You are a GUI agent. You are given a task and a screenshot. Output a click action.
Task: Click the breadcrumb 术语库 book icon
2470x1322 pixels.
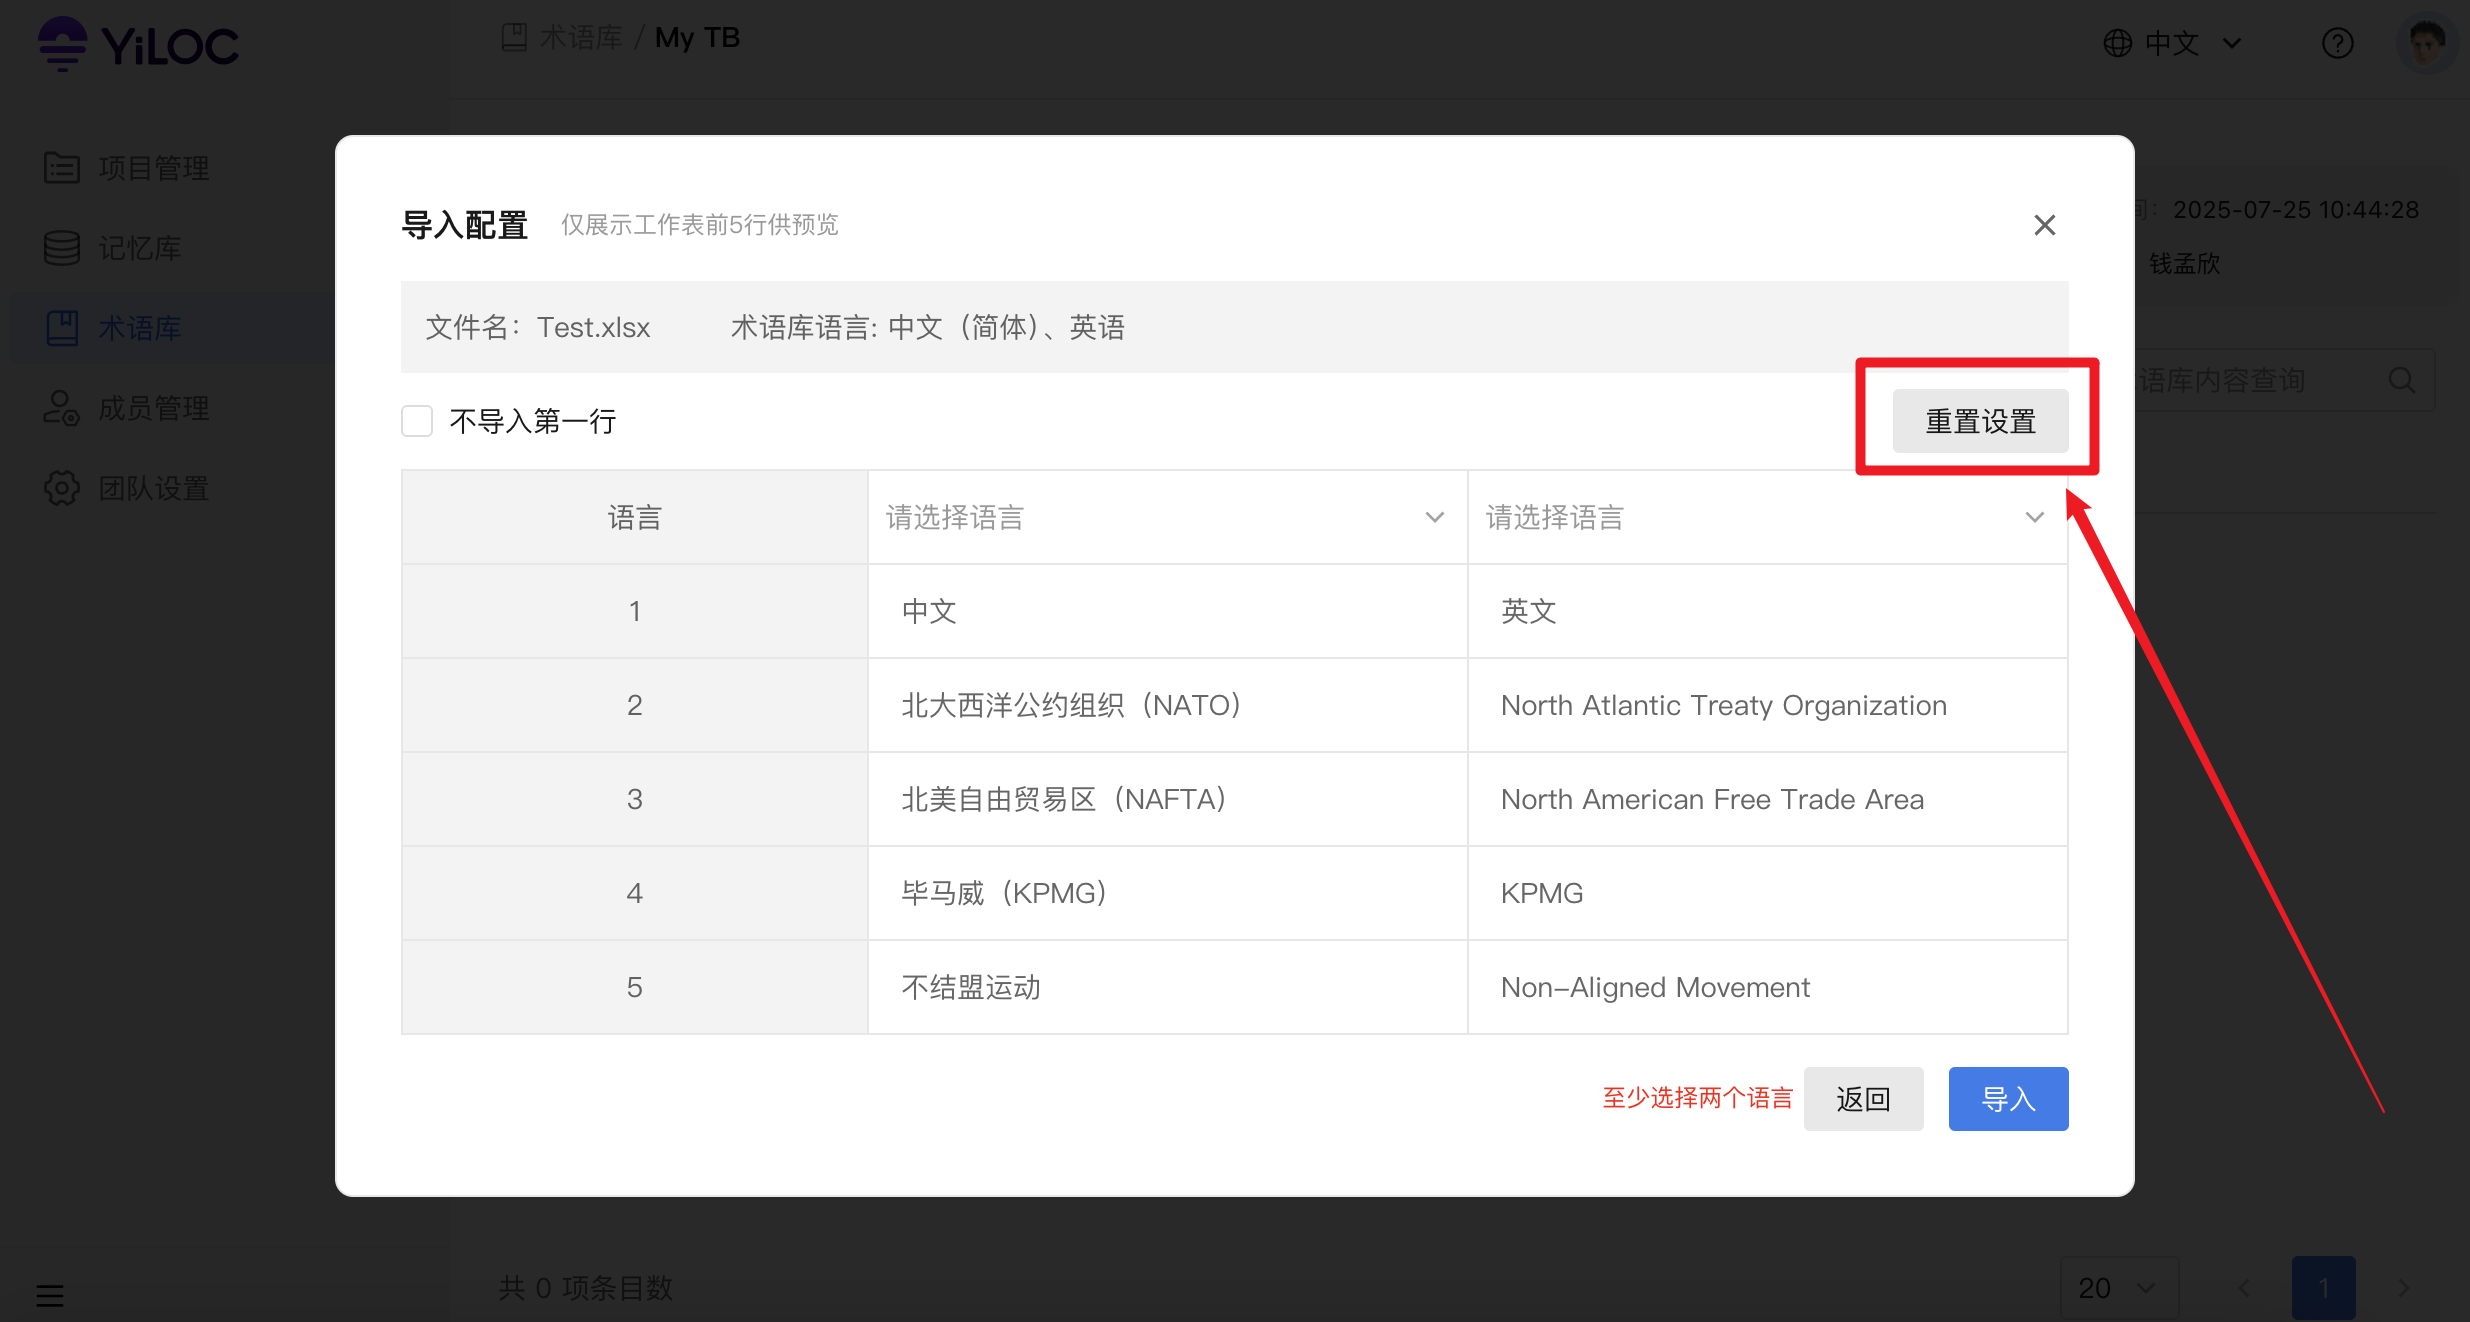514,38
